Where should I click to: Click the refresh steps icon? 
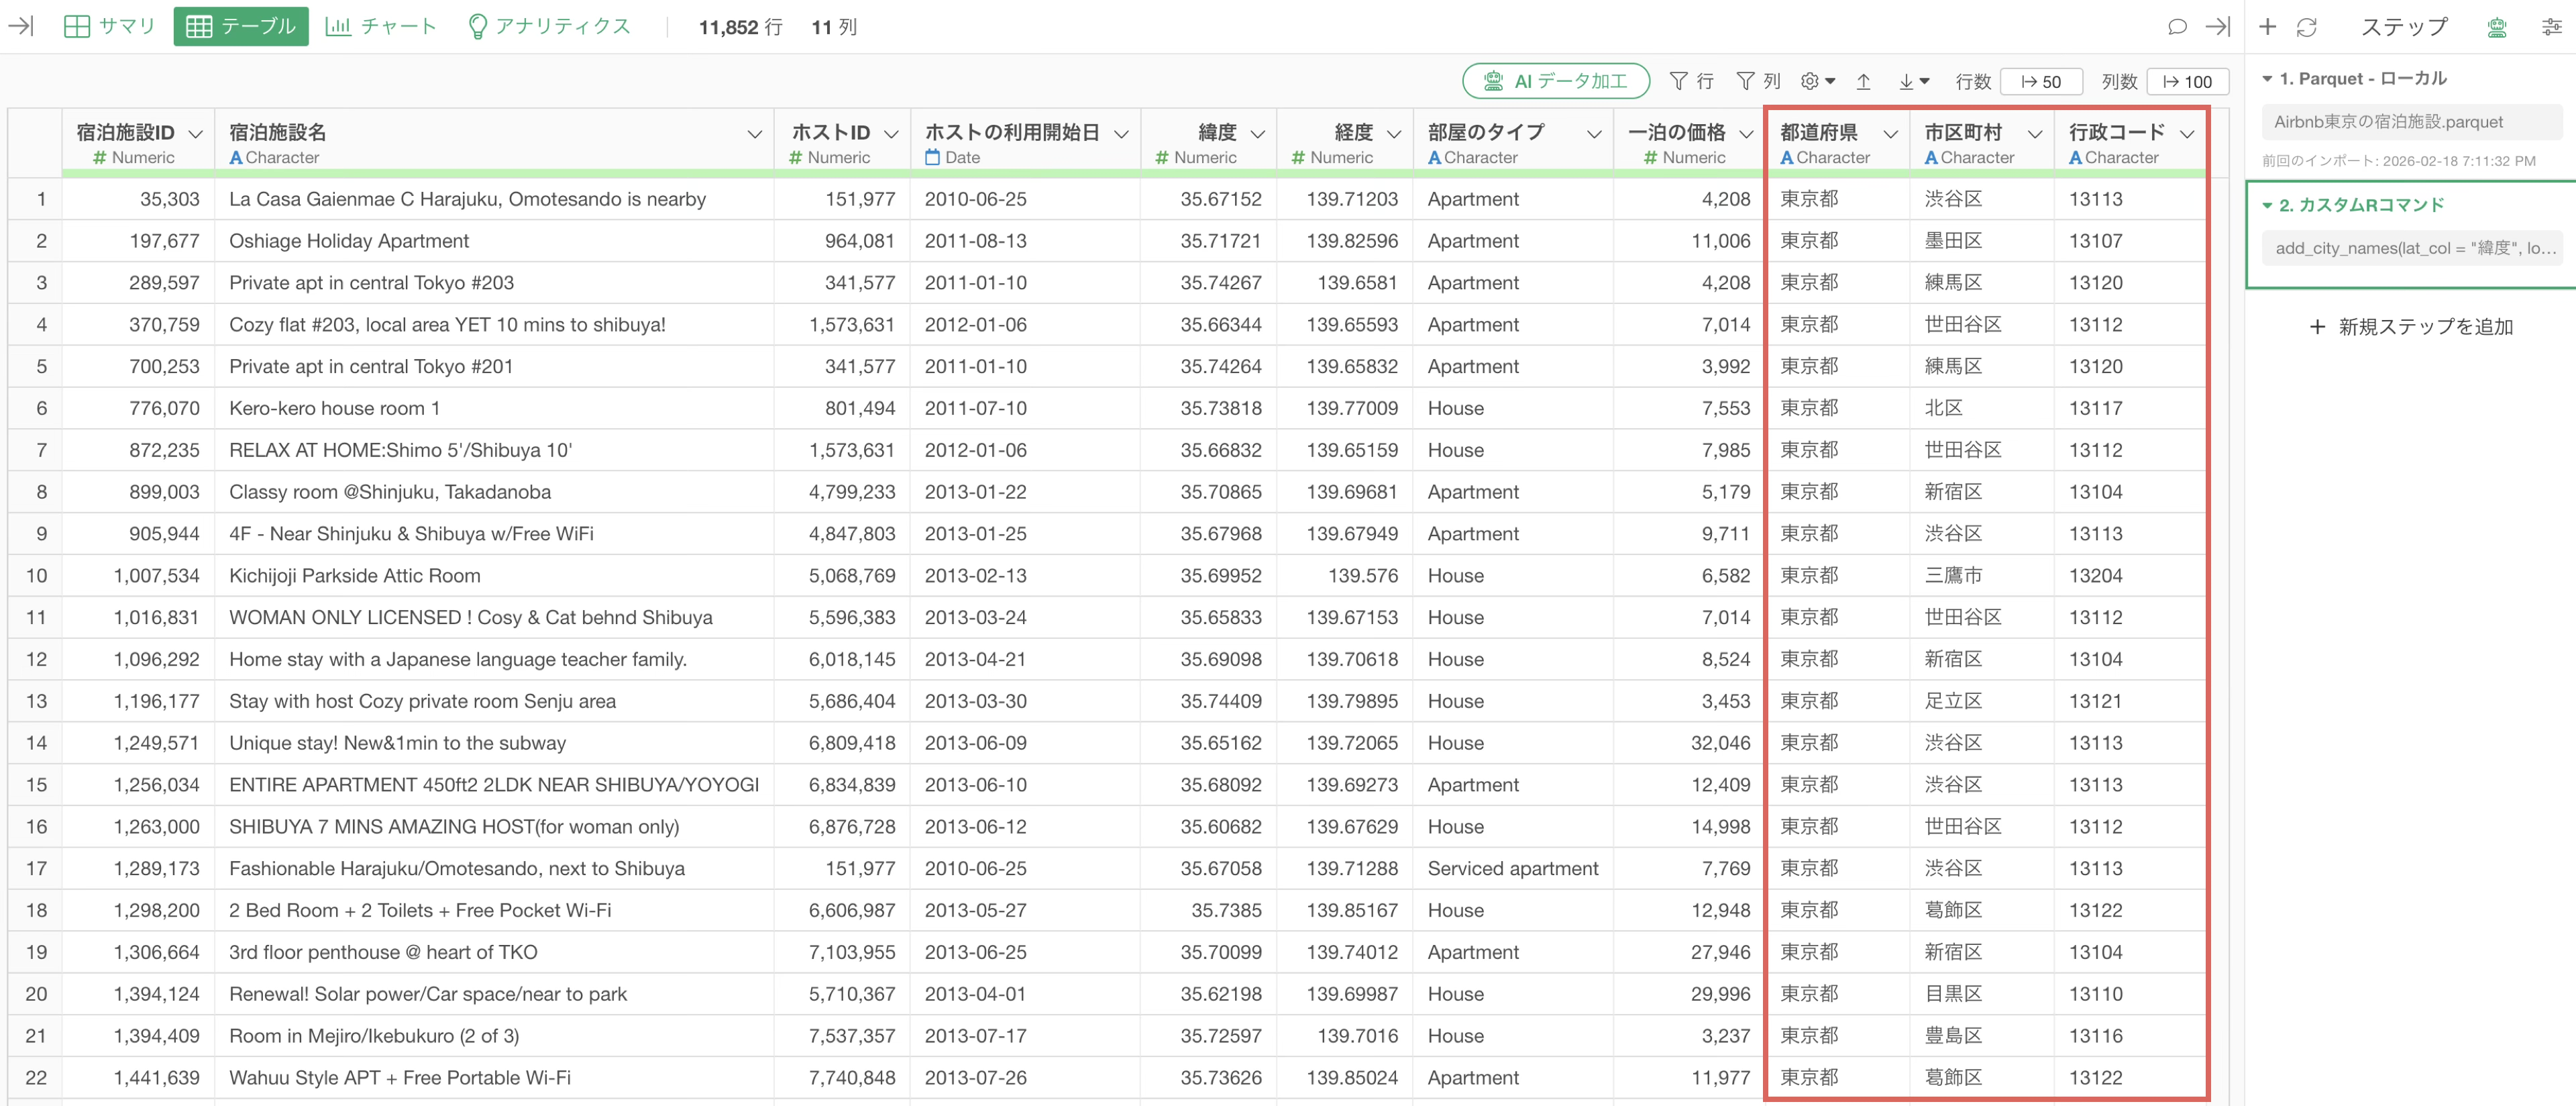pyautogui.click(x=2306, y=27)
